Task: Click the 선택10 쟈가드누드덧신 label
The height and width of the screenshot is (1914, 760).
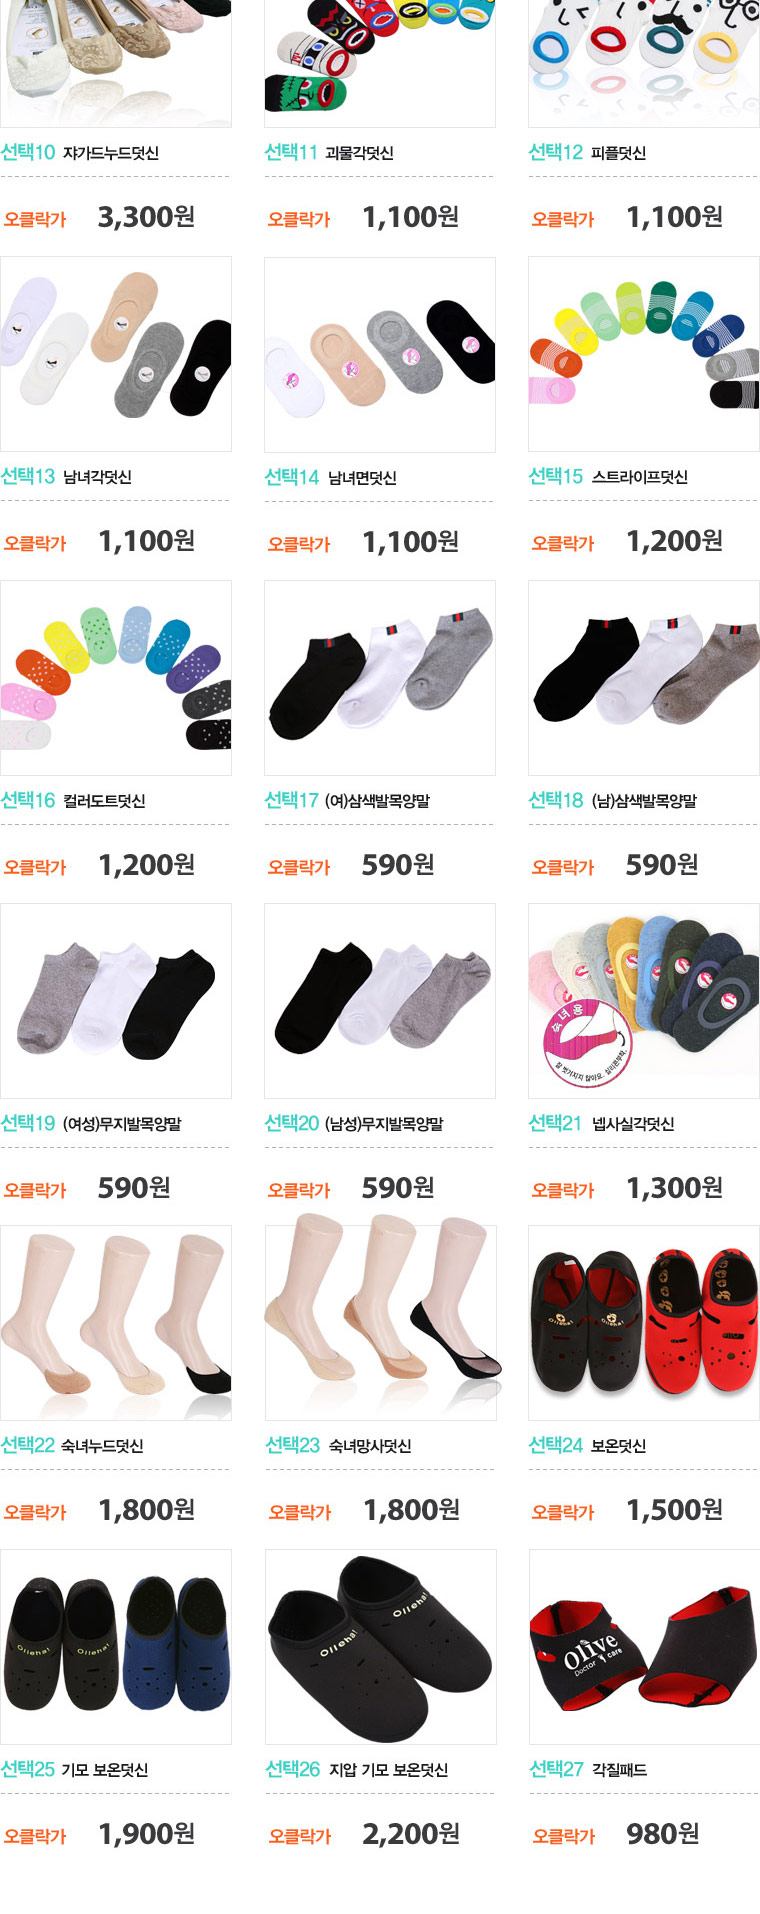Action: coord(80,152)
